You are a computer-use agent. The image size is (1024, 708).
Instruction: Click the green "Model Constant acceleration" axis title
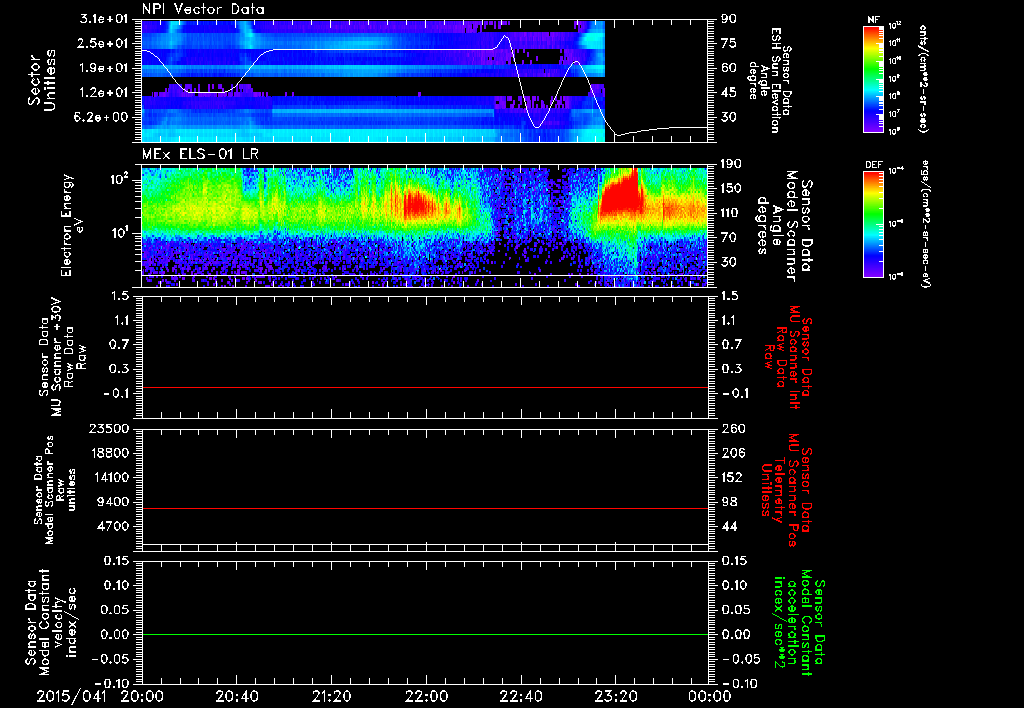[799, 624]
